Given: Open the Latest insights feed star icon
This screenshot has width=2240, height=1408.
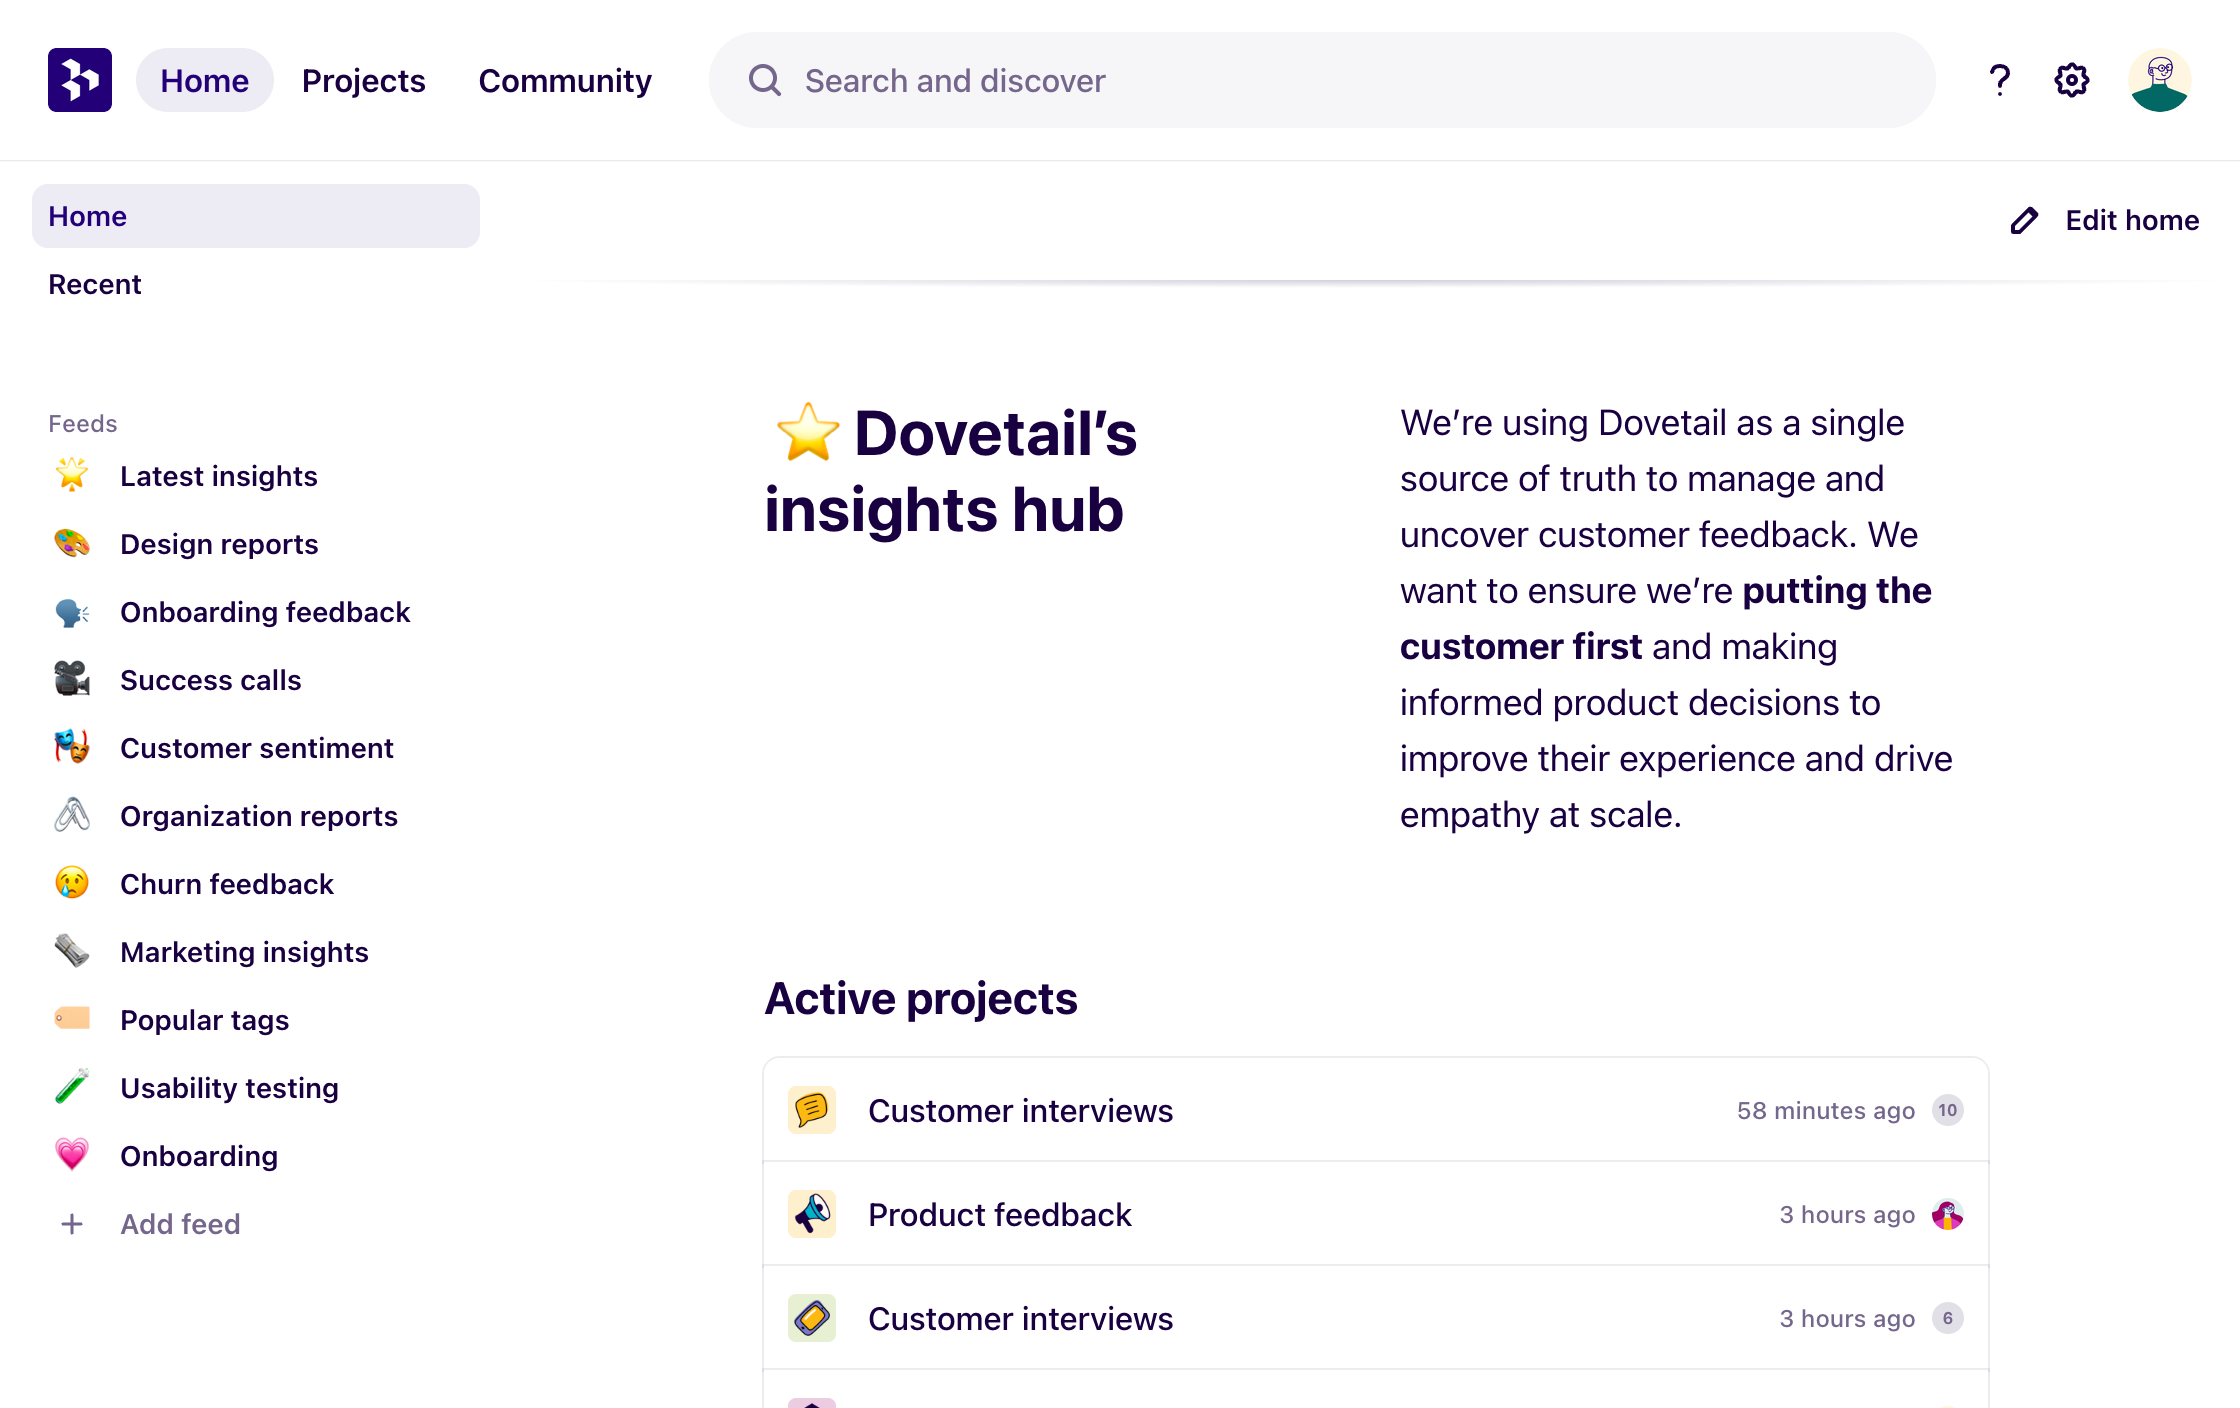Looking at the screenshot, I should [71, 475].
